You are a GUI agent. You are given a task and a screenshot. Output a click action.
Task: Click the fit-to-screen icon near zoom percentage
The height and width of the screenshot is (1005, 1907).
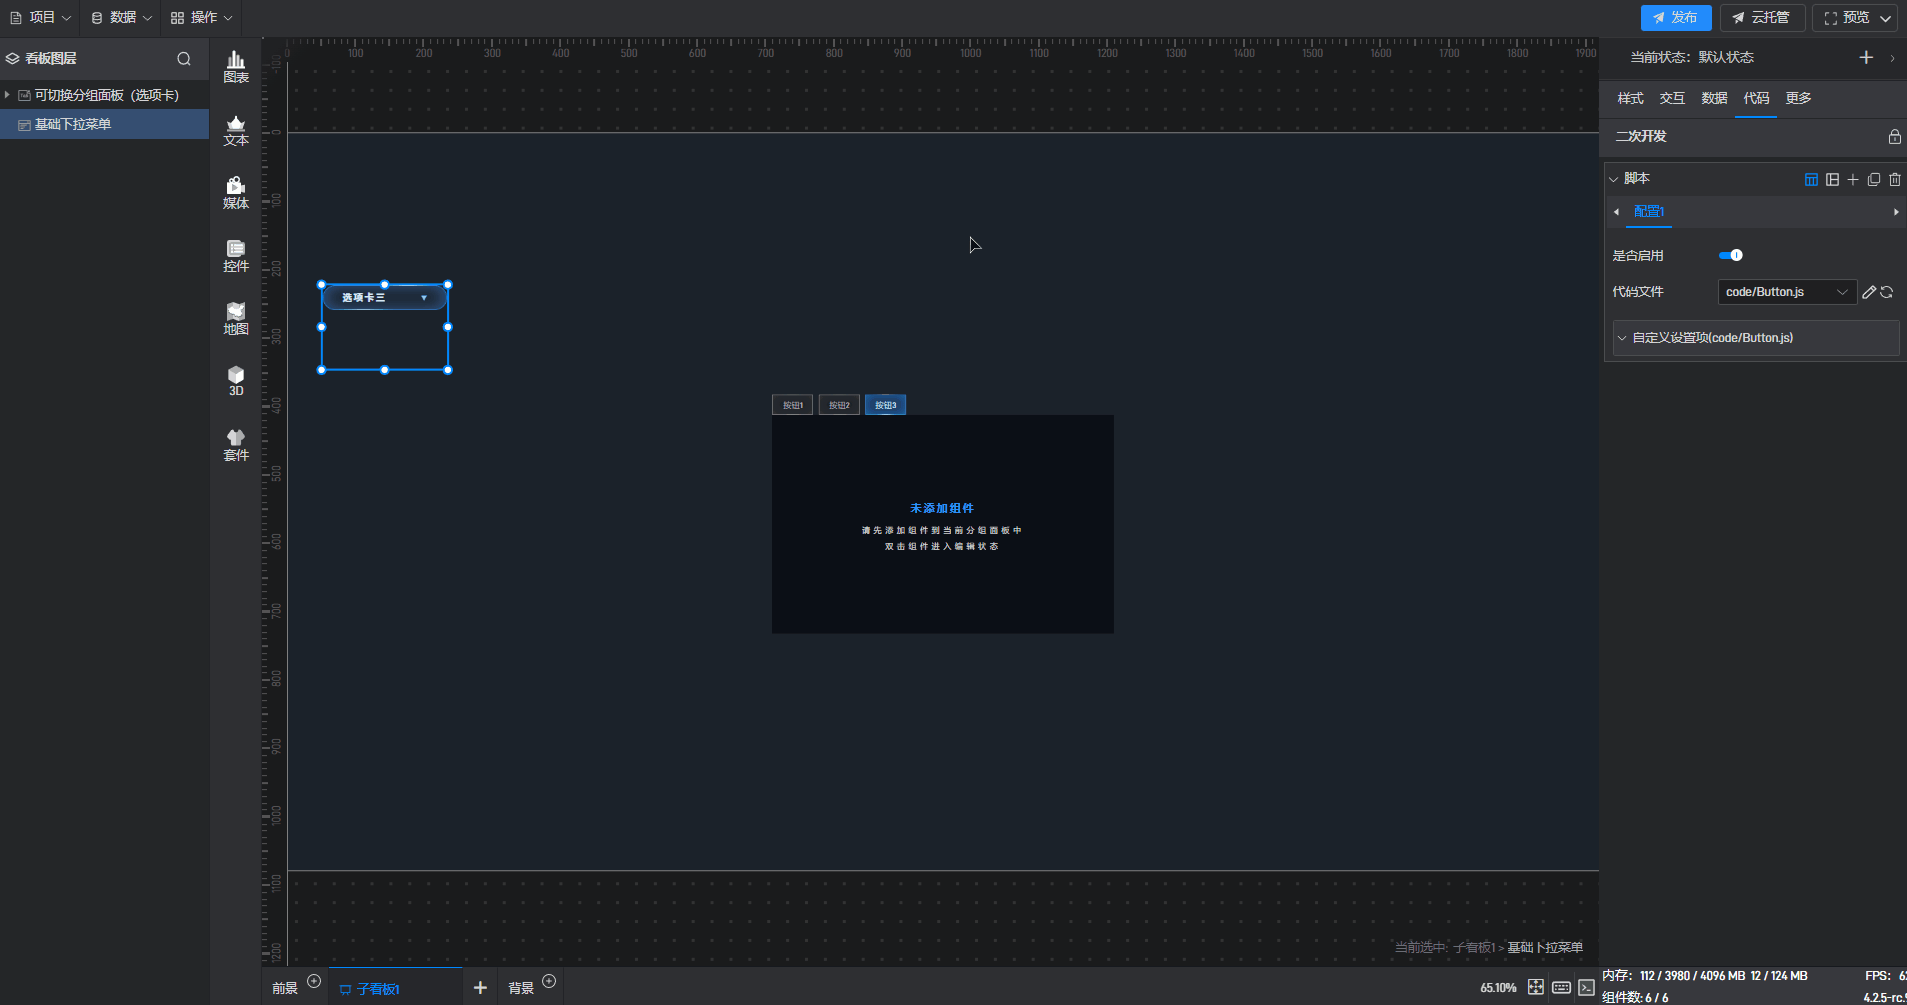[1536, 987]
